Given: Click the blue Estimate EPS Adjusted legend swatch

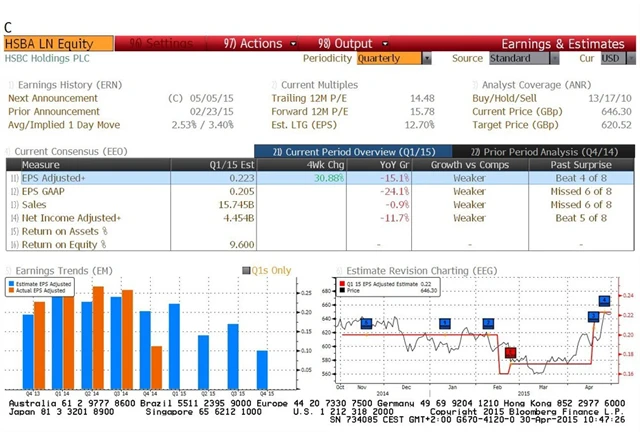Looking at the screenshot, I should point(14,284).
